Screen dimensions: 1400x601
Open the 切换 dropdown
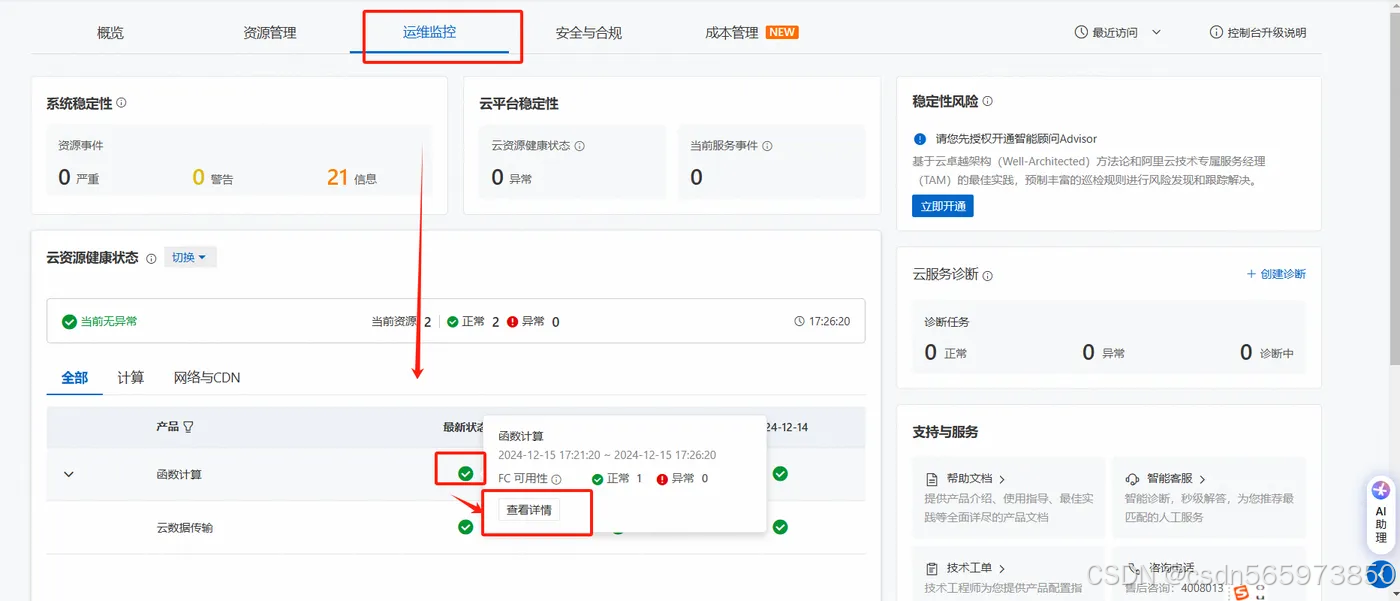(x=189, y=257)
